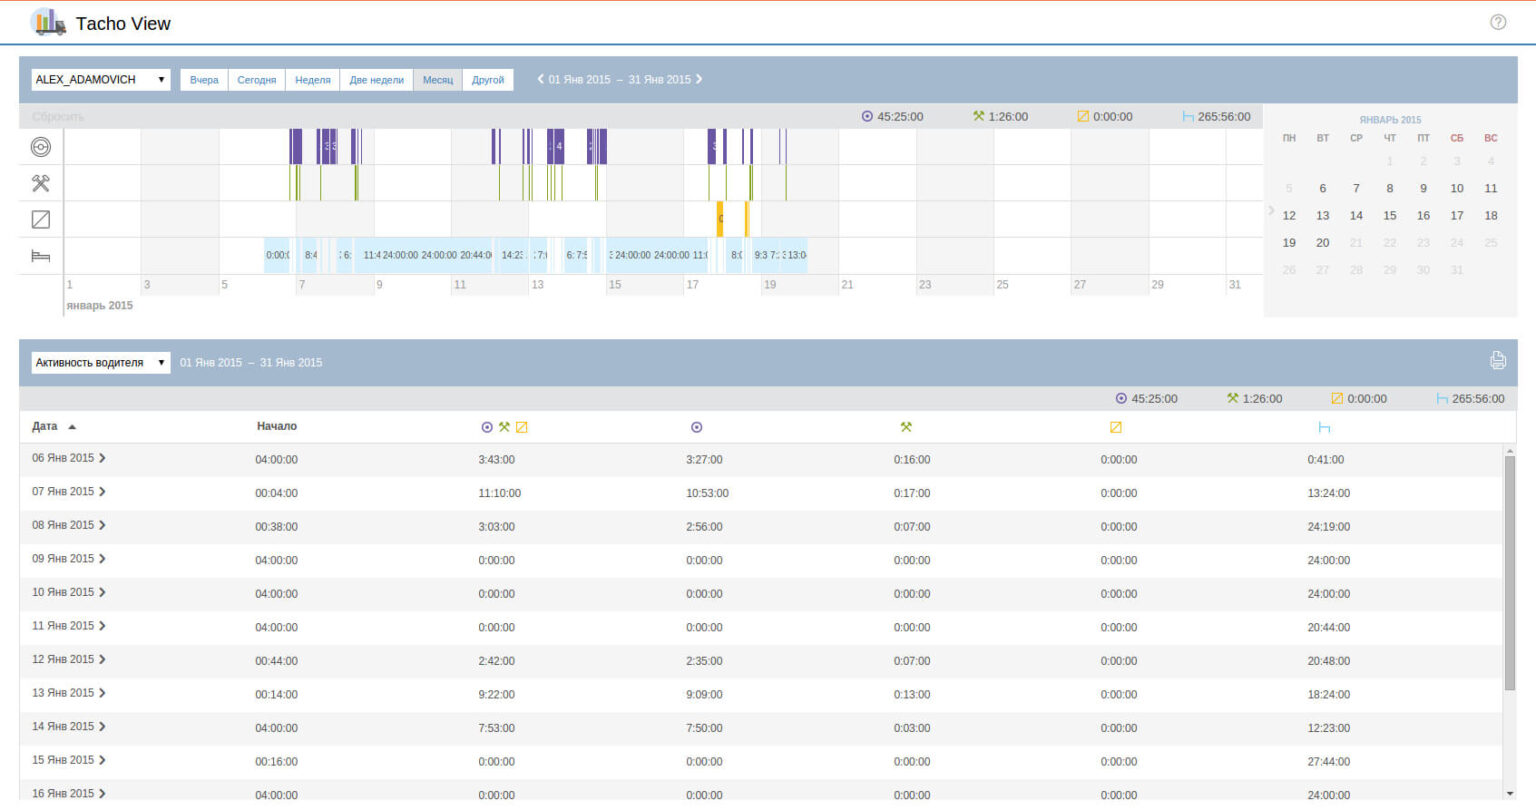
Task: Go to next month using right arrow
Action: (699, 79)
